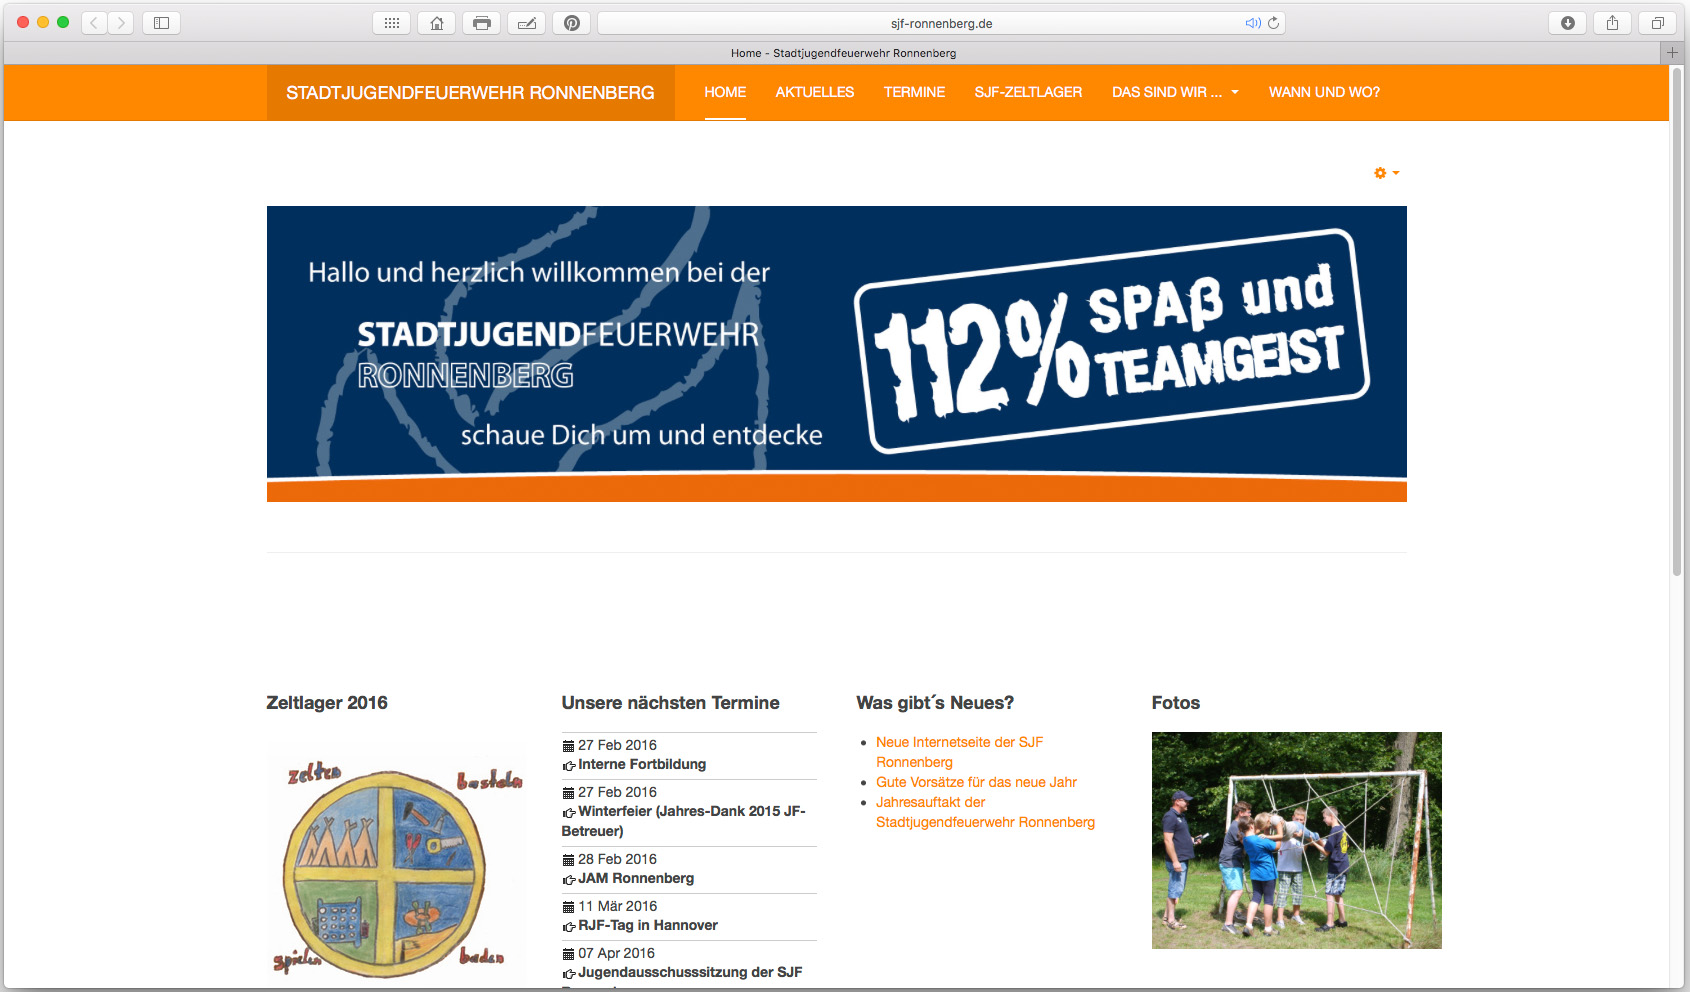The height and width of the screenshot is (992, 1690).
Task: Open the Downloads icon in toolbar
Action: tap(1568, 23)
